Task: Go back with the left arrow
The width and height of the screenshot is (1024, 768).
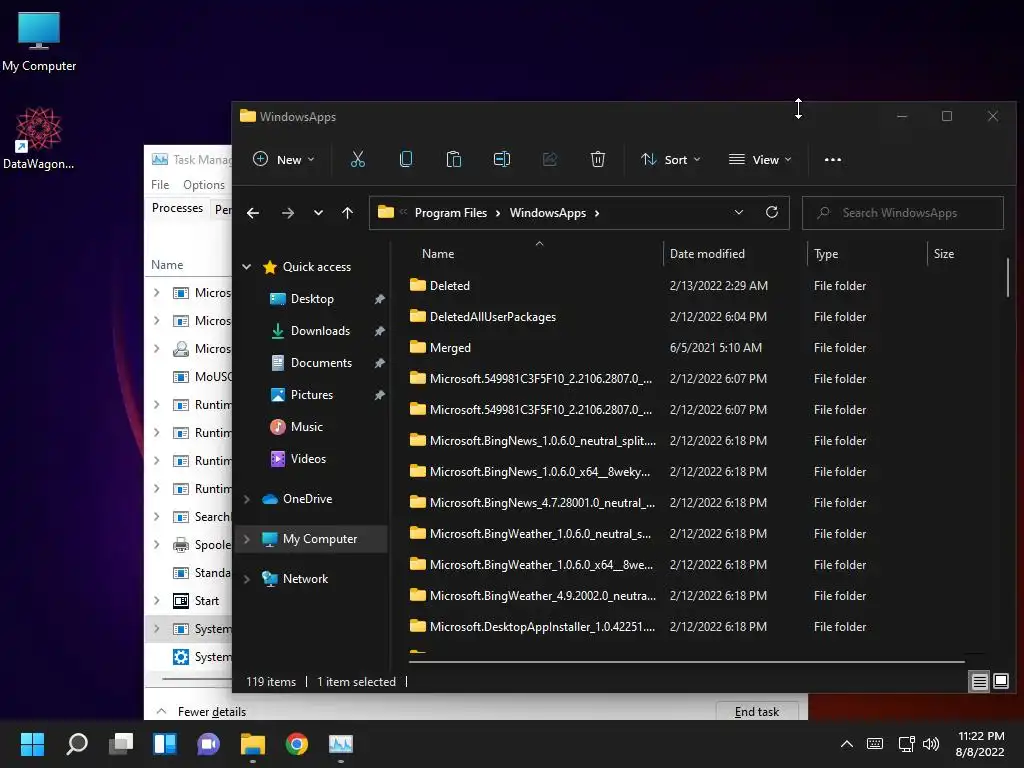Action: pyautogui.click(x=253, y=213)
